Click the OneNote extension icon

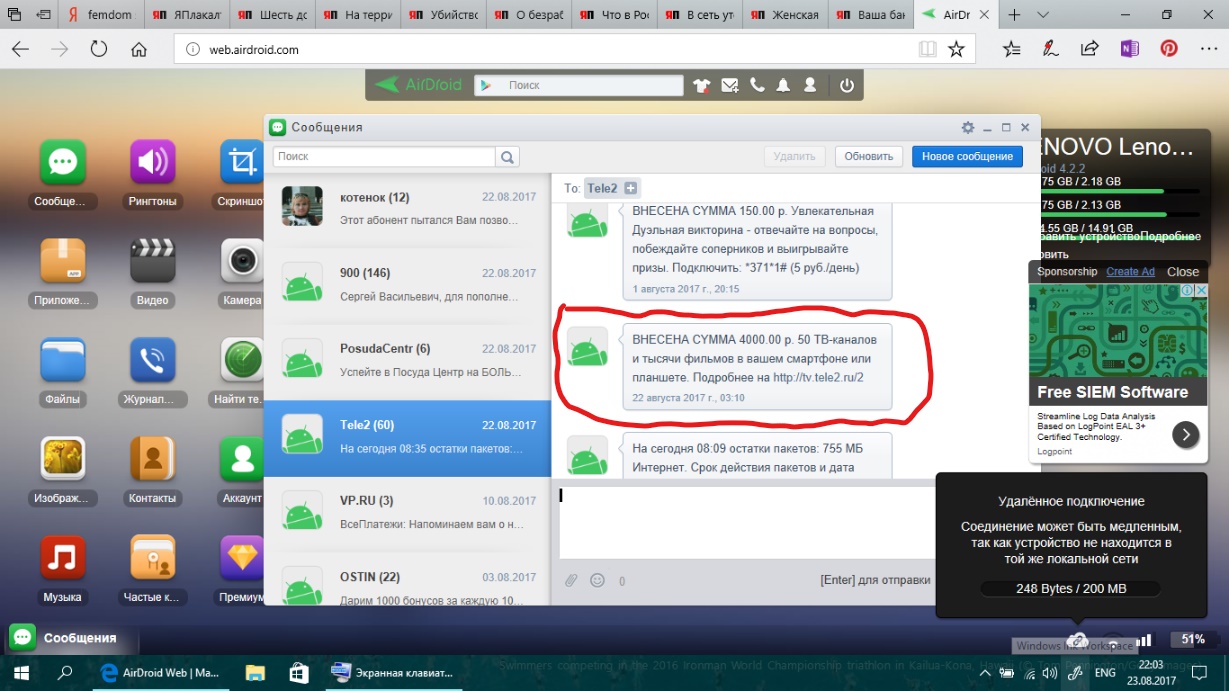point(1129,48)
